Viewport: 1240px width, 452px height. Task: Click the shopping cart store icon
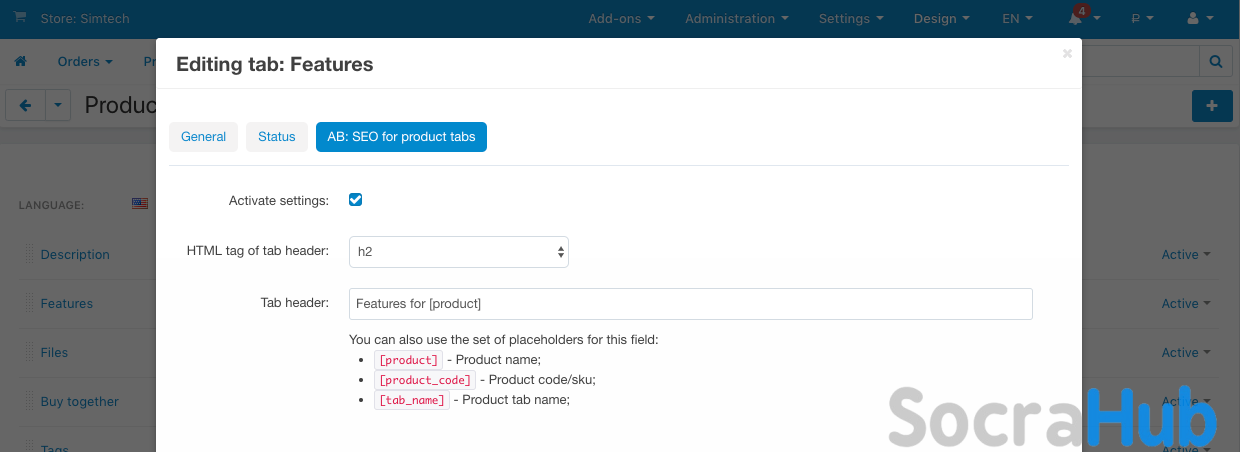pyautogui.click(x=20, y=18)
